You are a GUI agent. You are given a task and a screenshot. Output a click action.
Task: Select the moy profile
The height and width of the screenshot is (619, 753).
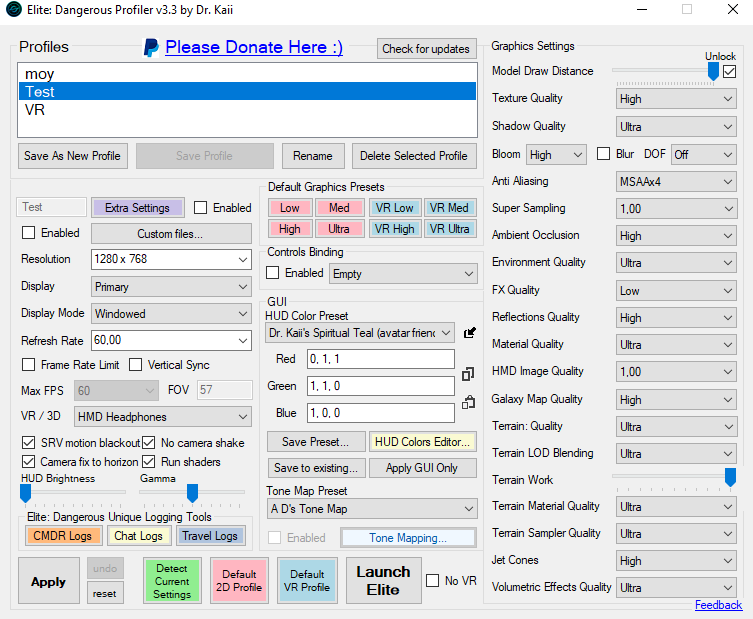point(247,73)
